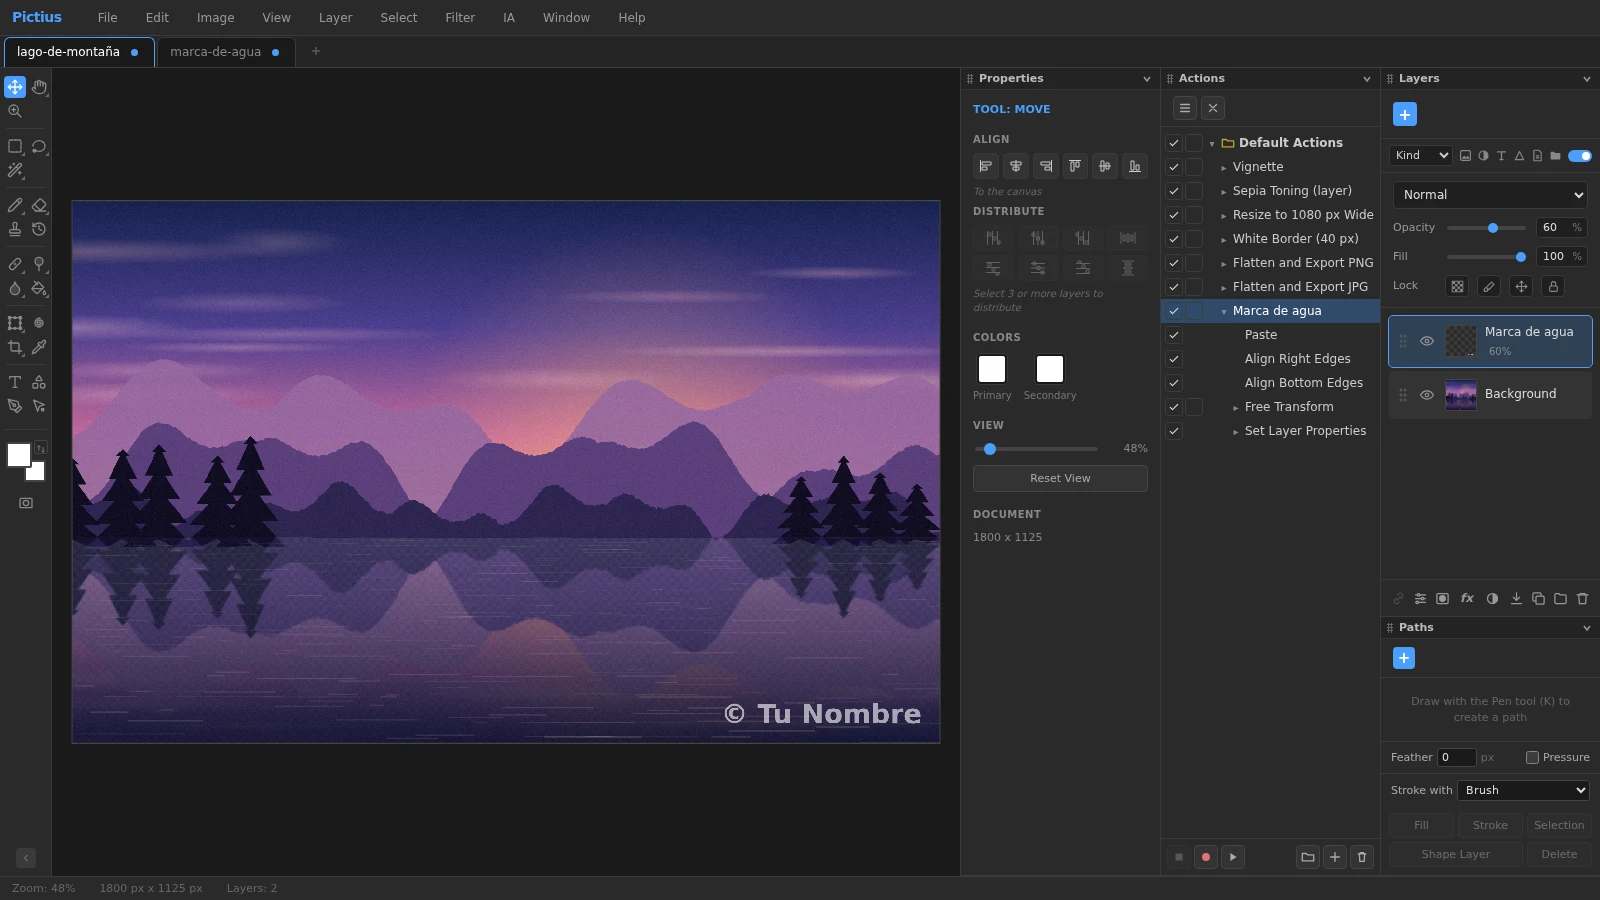The height and width of the screenshot is (900, 1600).
Task: Select the Background layer thumbnail
Action: coord(1461,395)
